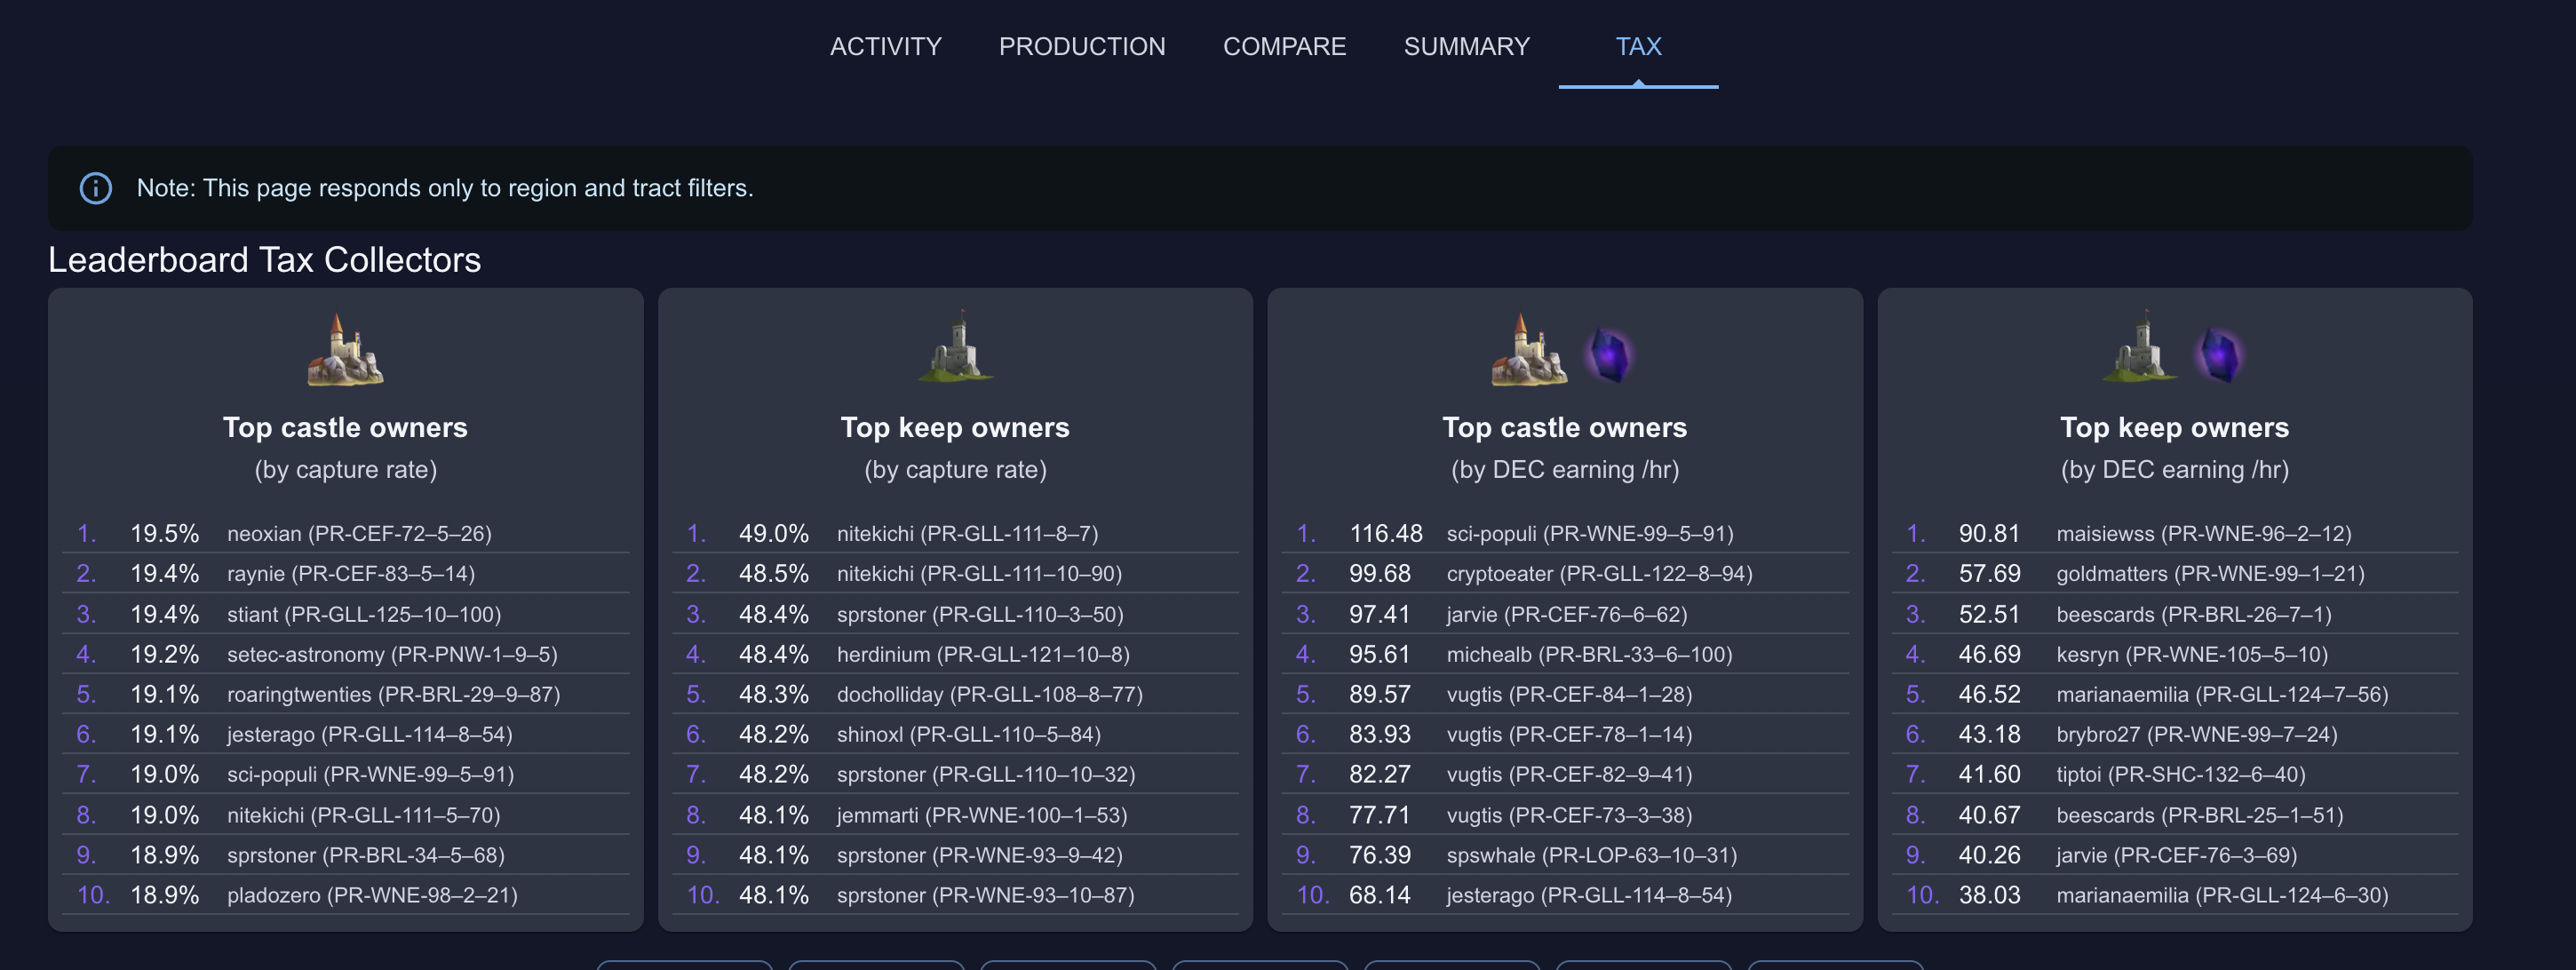Choose pladozero (PR-WNE-98–2–21) entry
Viewport: 2576px width, 970px height.
(345, 895)
